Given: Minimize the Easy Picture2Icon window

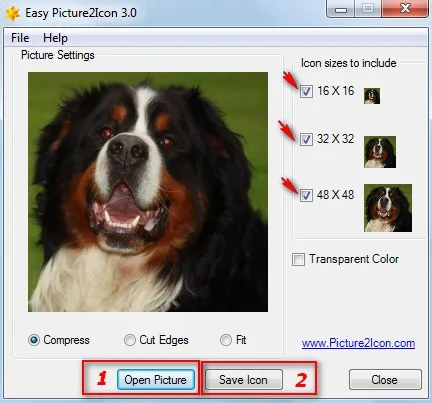Looking at the screenshot, I should (340, 9).
